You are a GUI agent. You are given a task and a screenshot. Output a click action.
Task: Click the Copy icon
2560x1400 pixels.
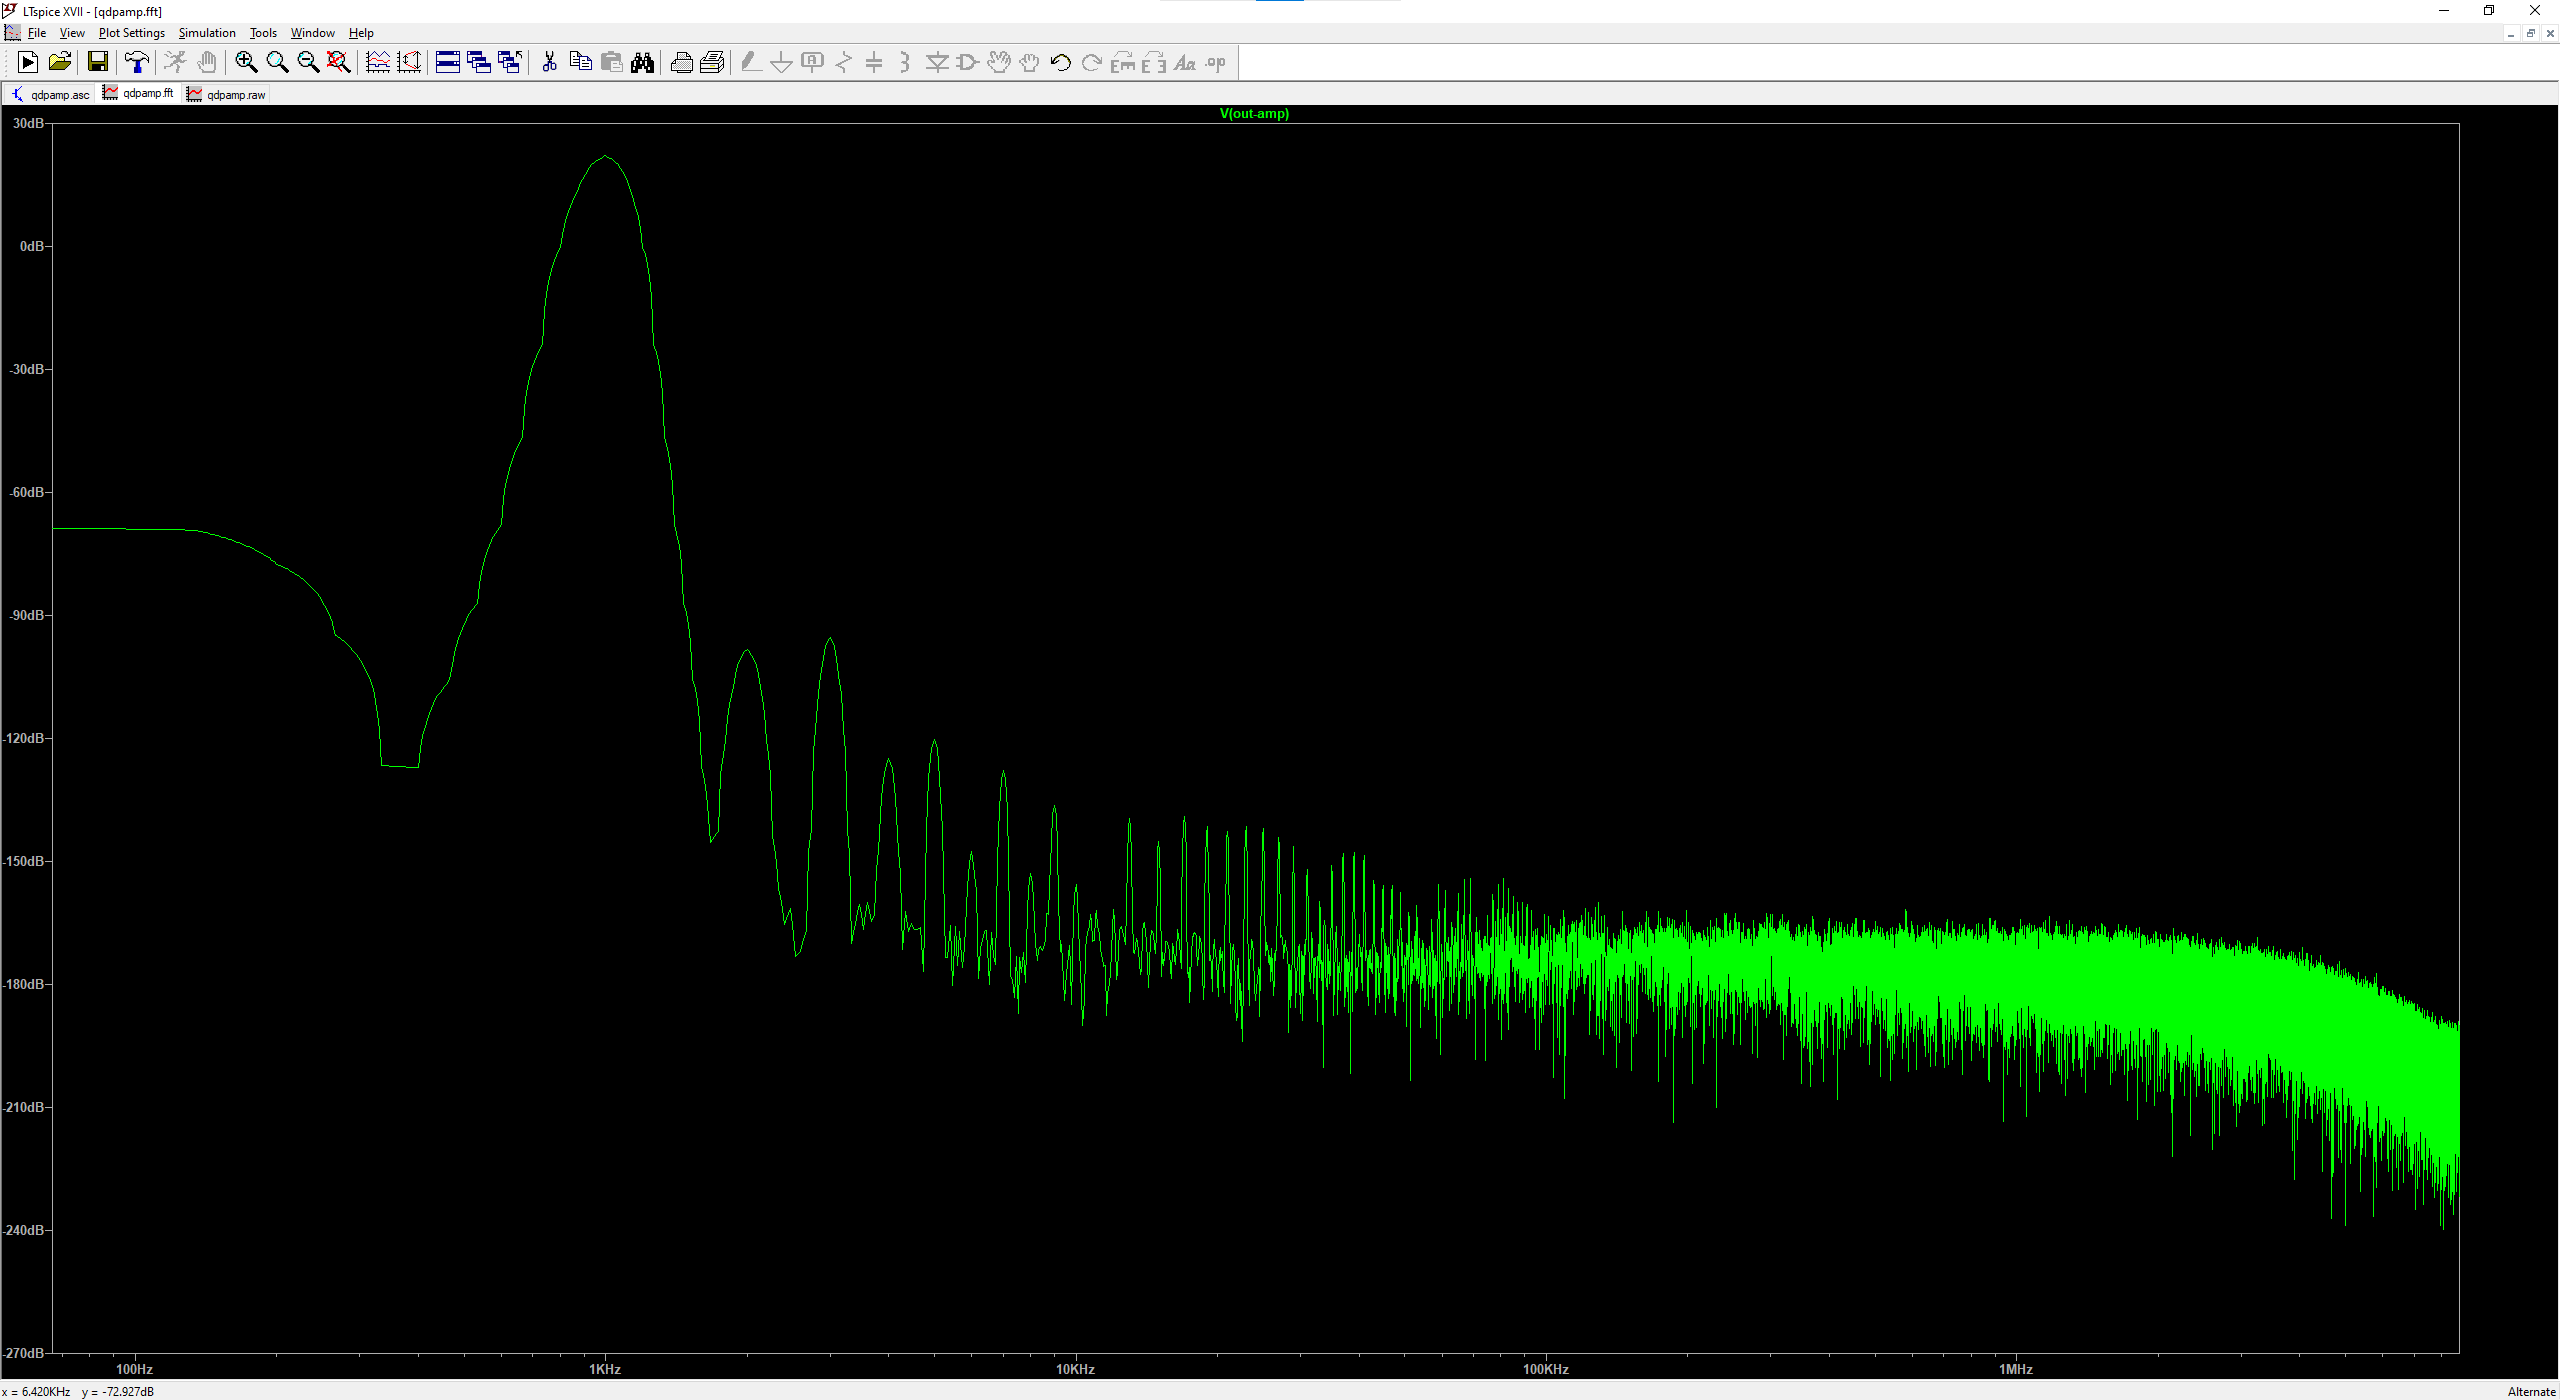click(580, 63)
